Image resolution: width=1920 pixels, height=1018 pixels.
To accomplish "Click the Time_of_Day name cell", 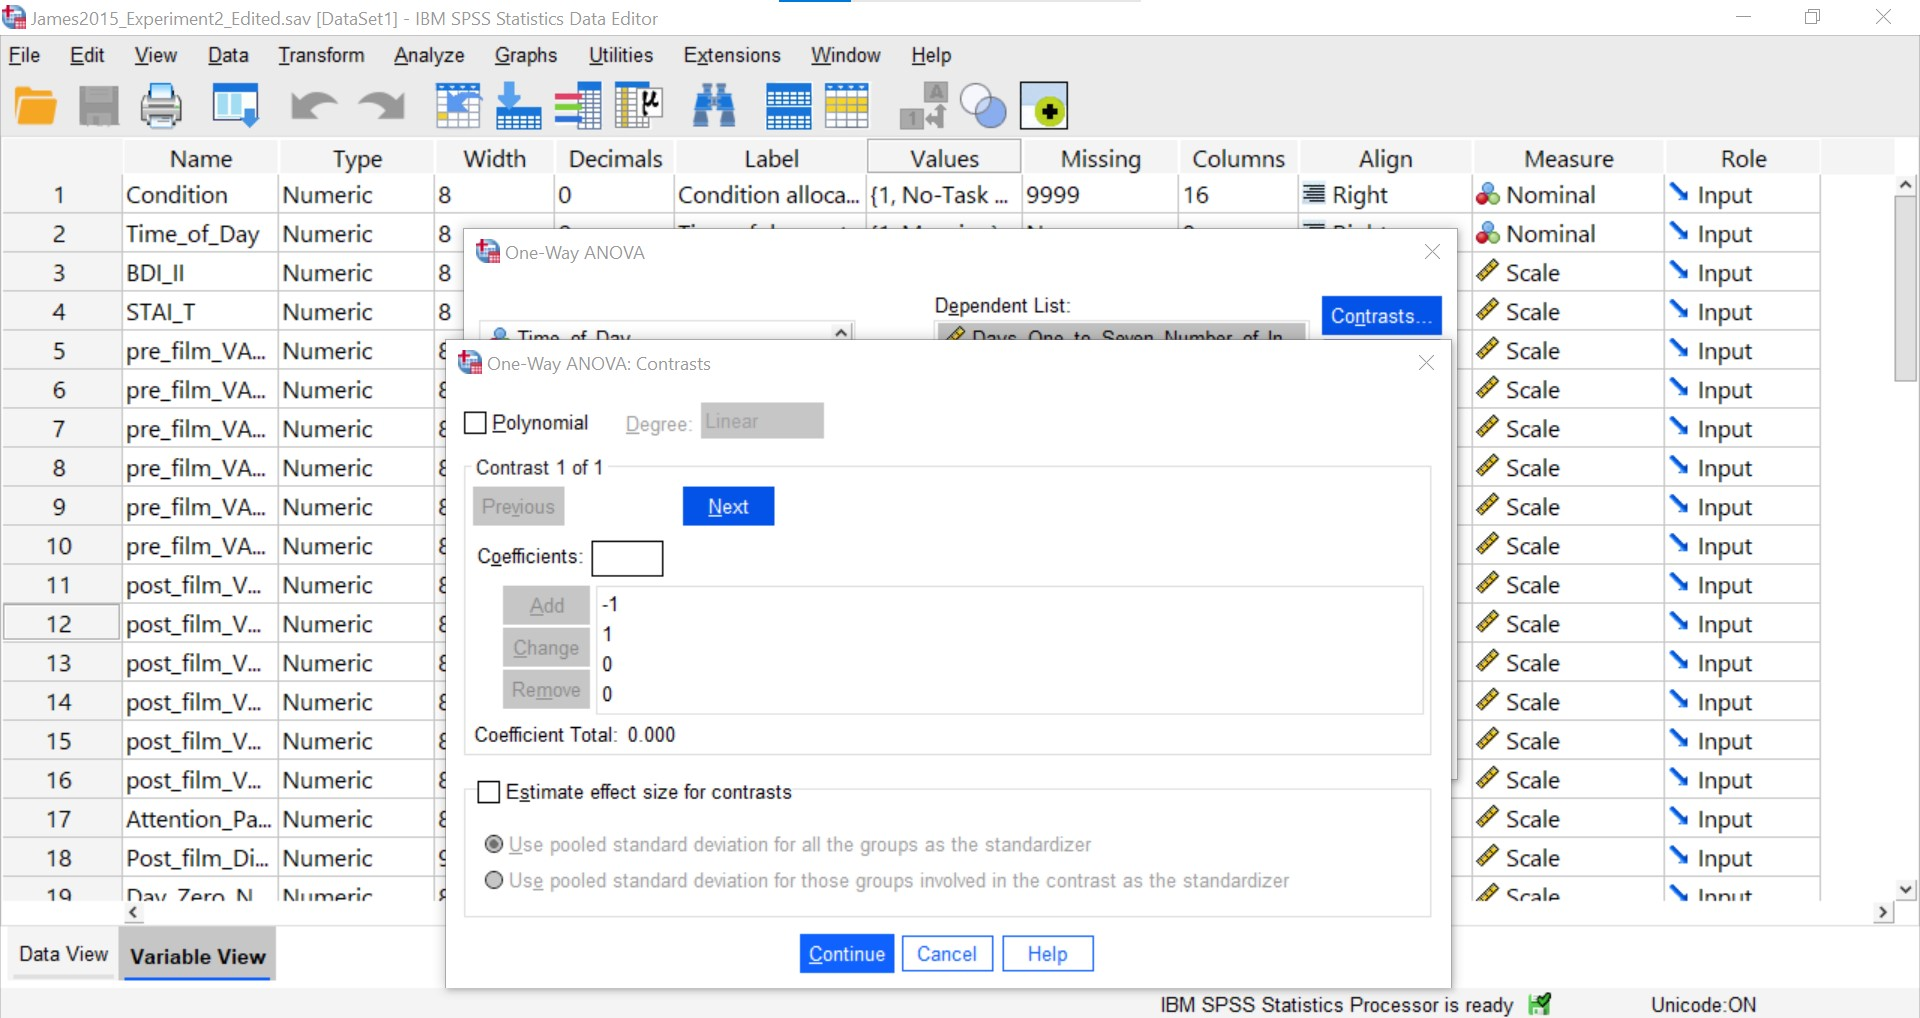I will point(199,233).
